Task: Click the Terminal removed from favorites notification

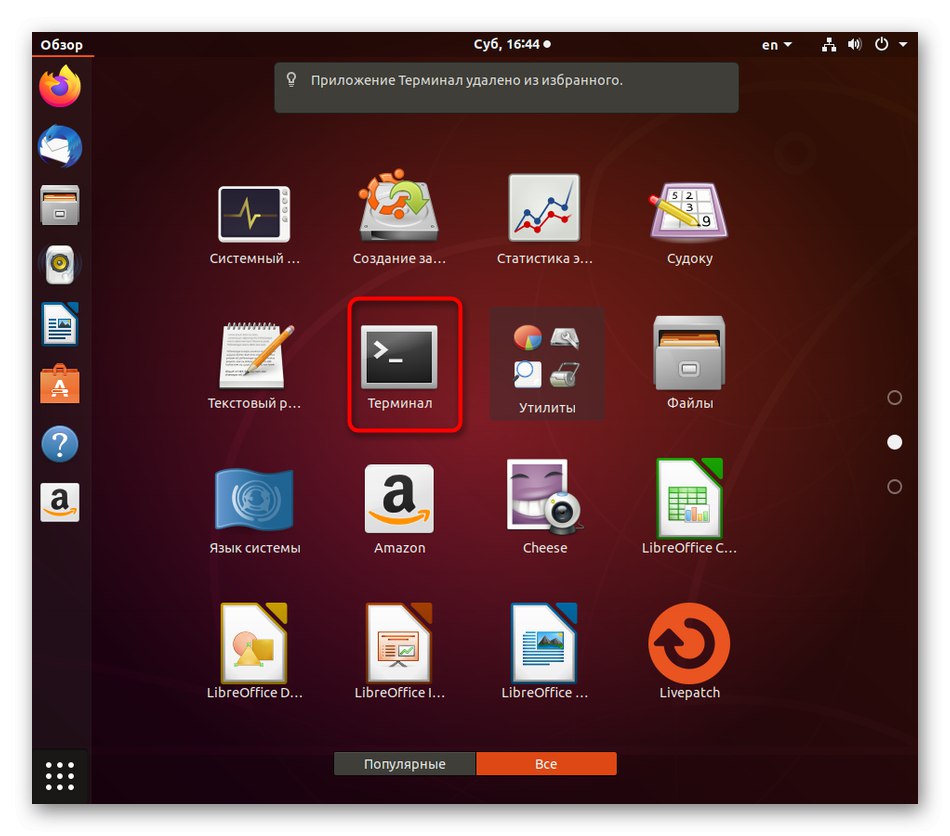Action: click(507, 87)
